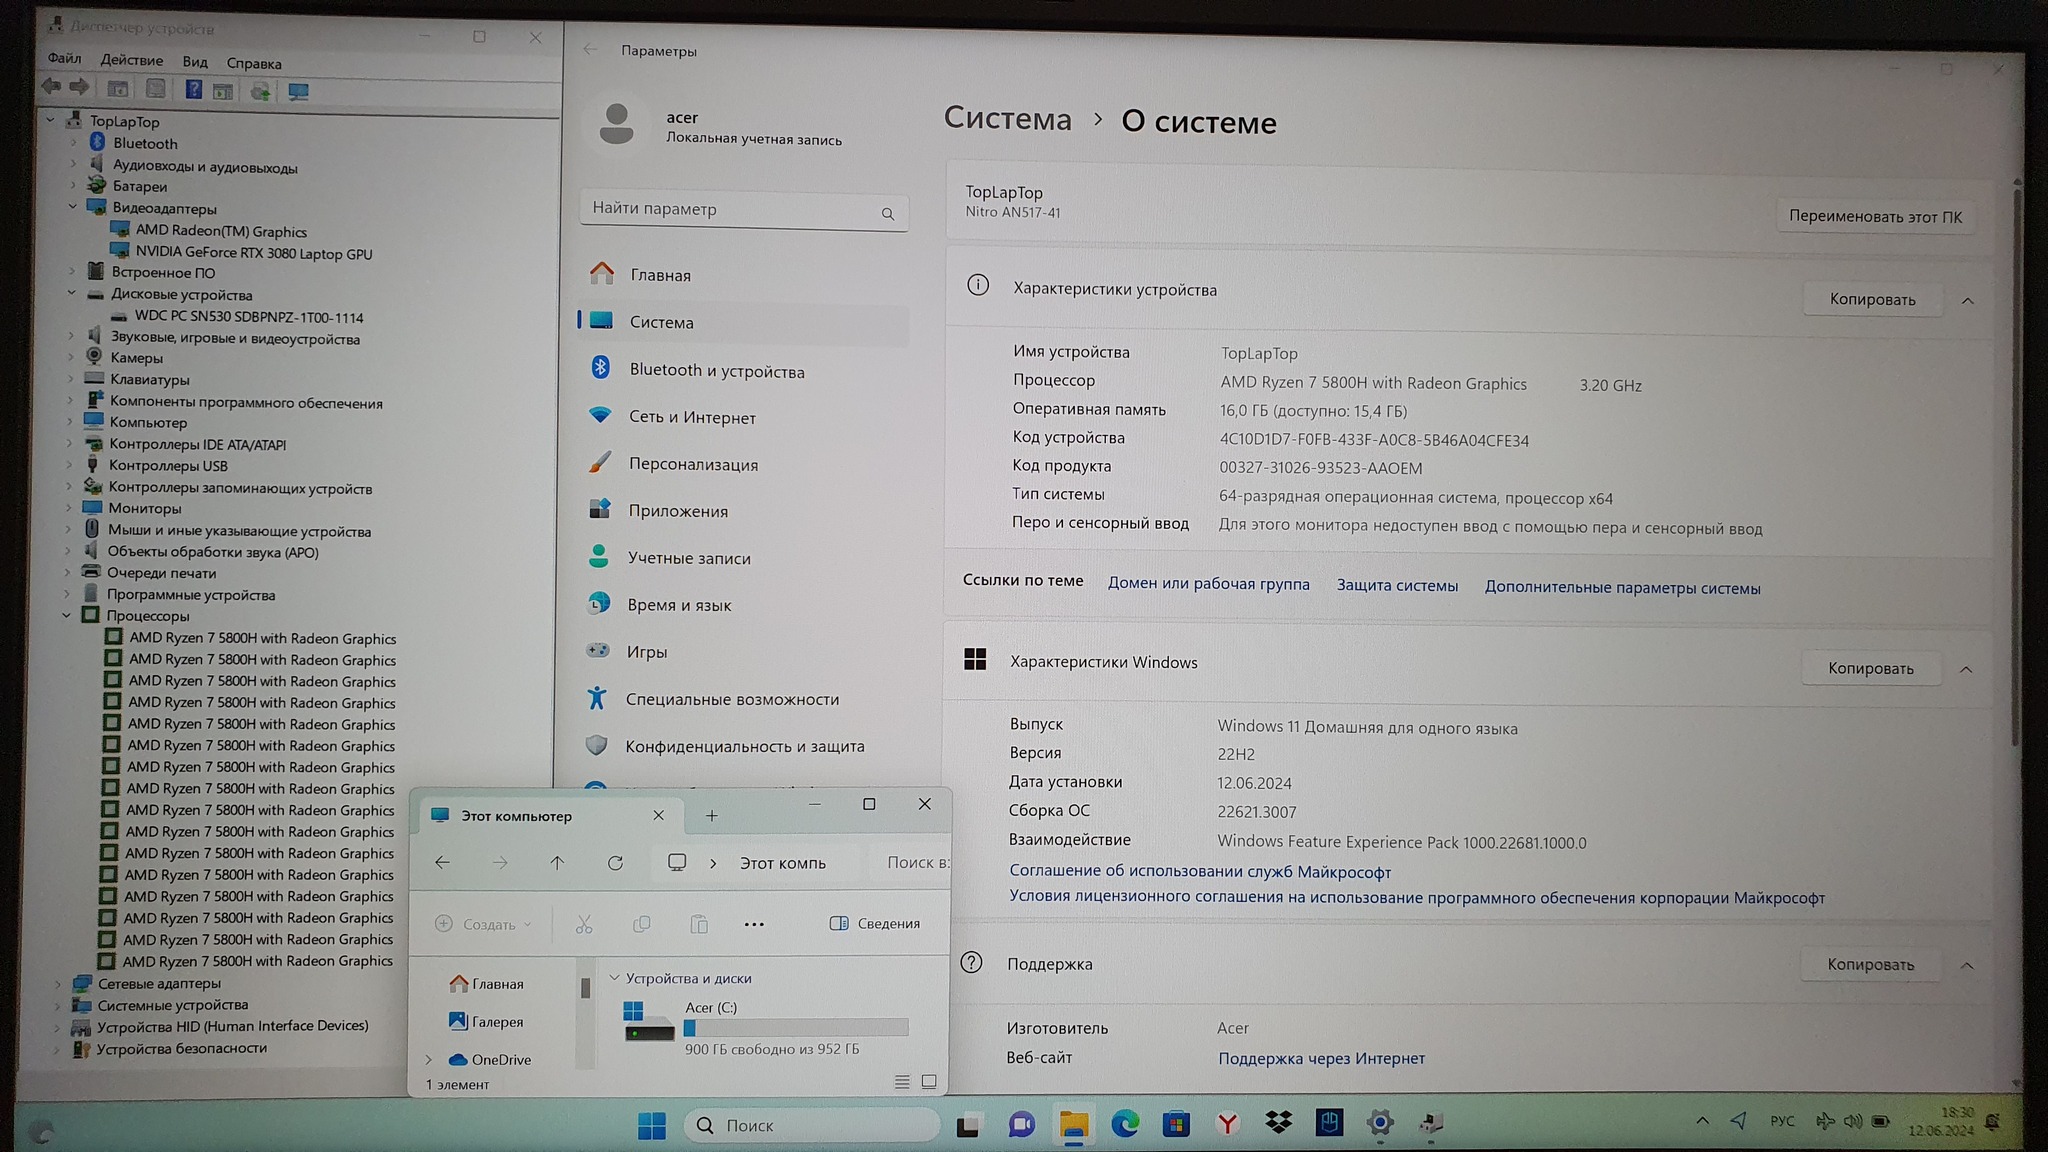Viewport: 2048px width, 1152px height.
Task: Click the See more ellipsis in Explorer
Action: pyautogui.click(x=754, y=924)
